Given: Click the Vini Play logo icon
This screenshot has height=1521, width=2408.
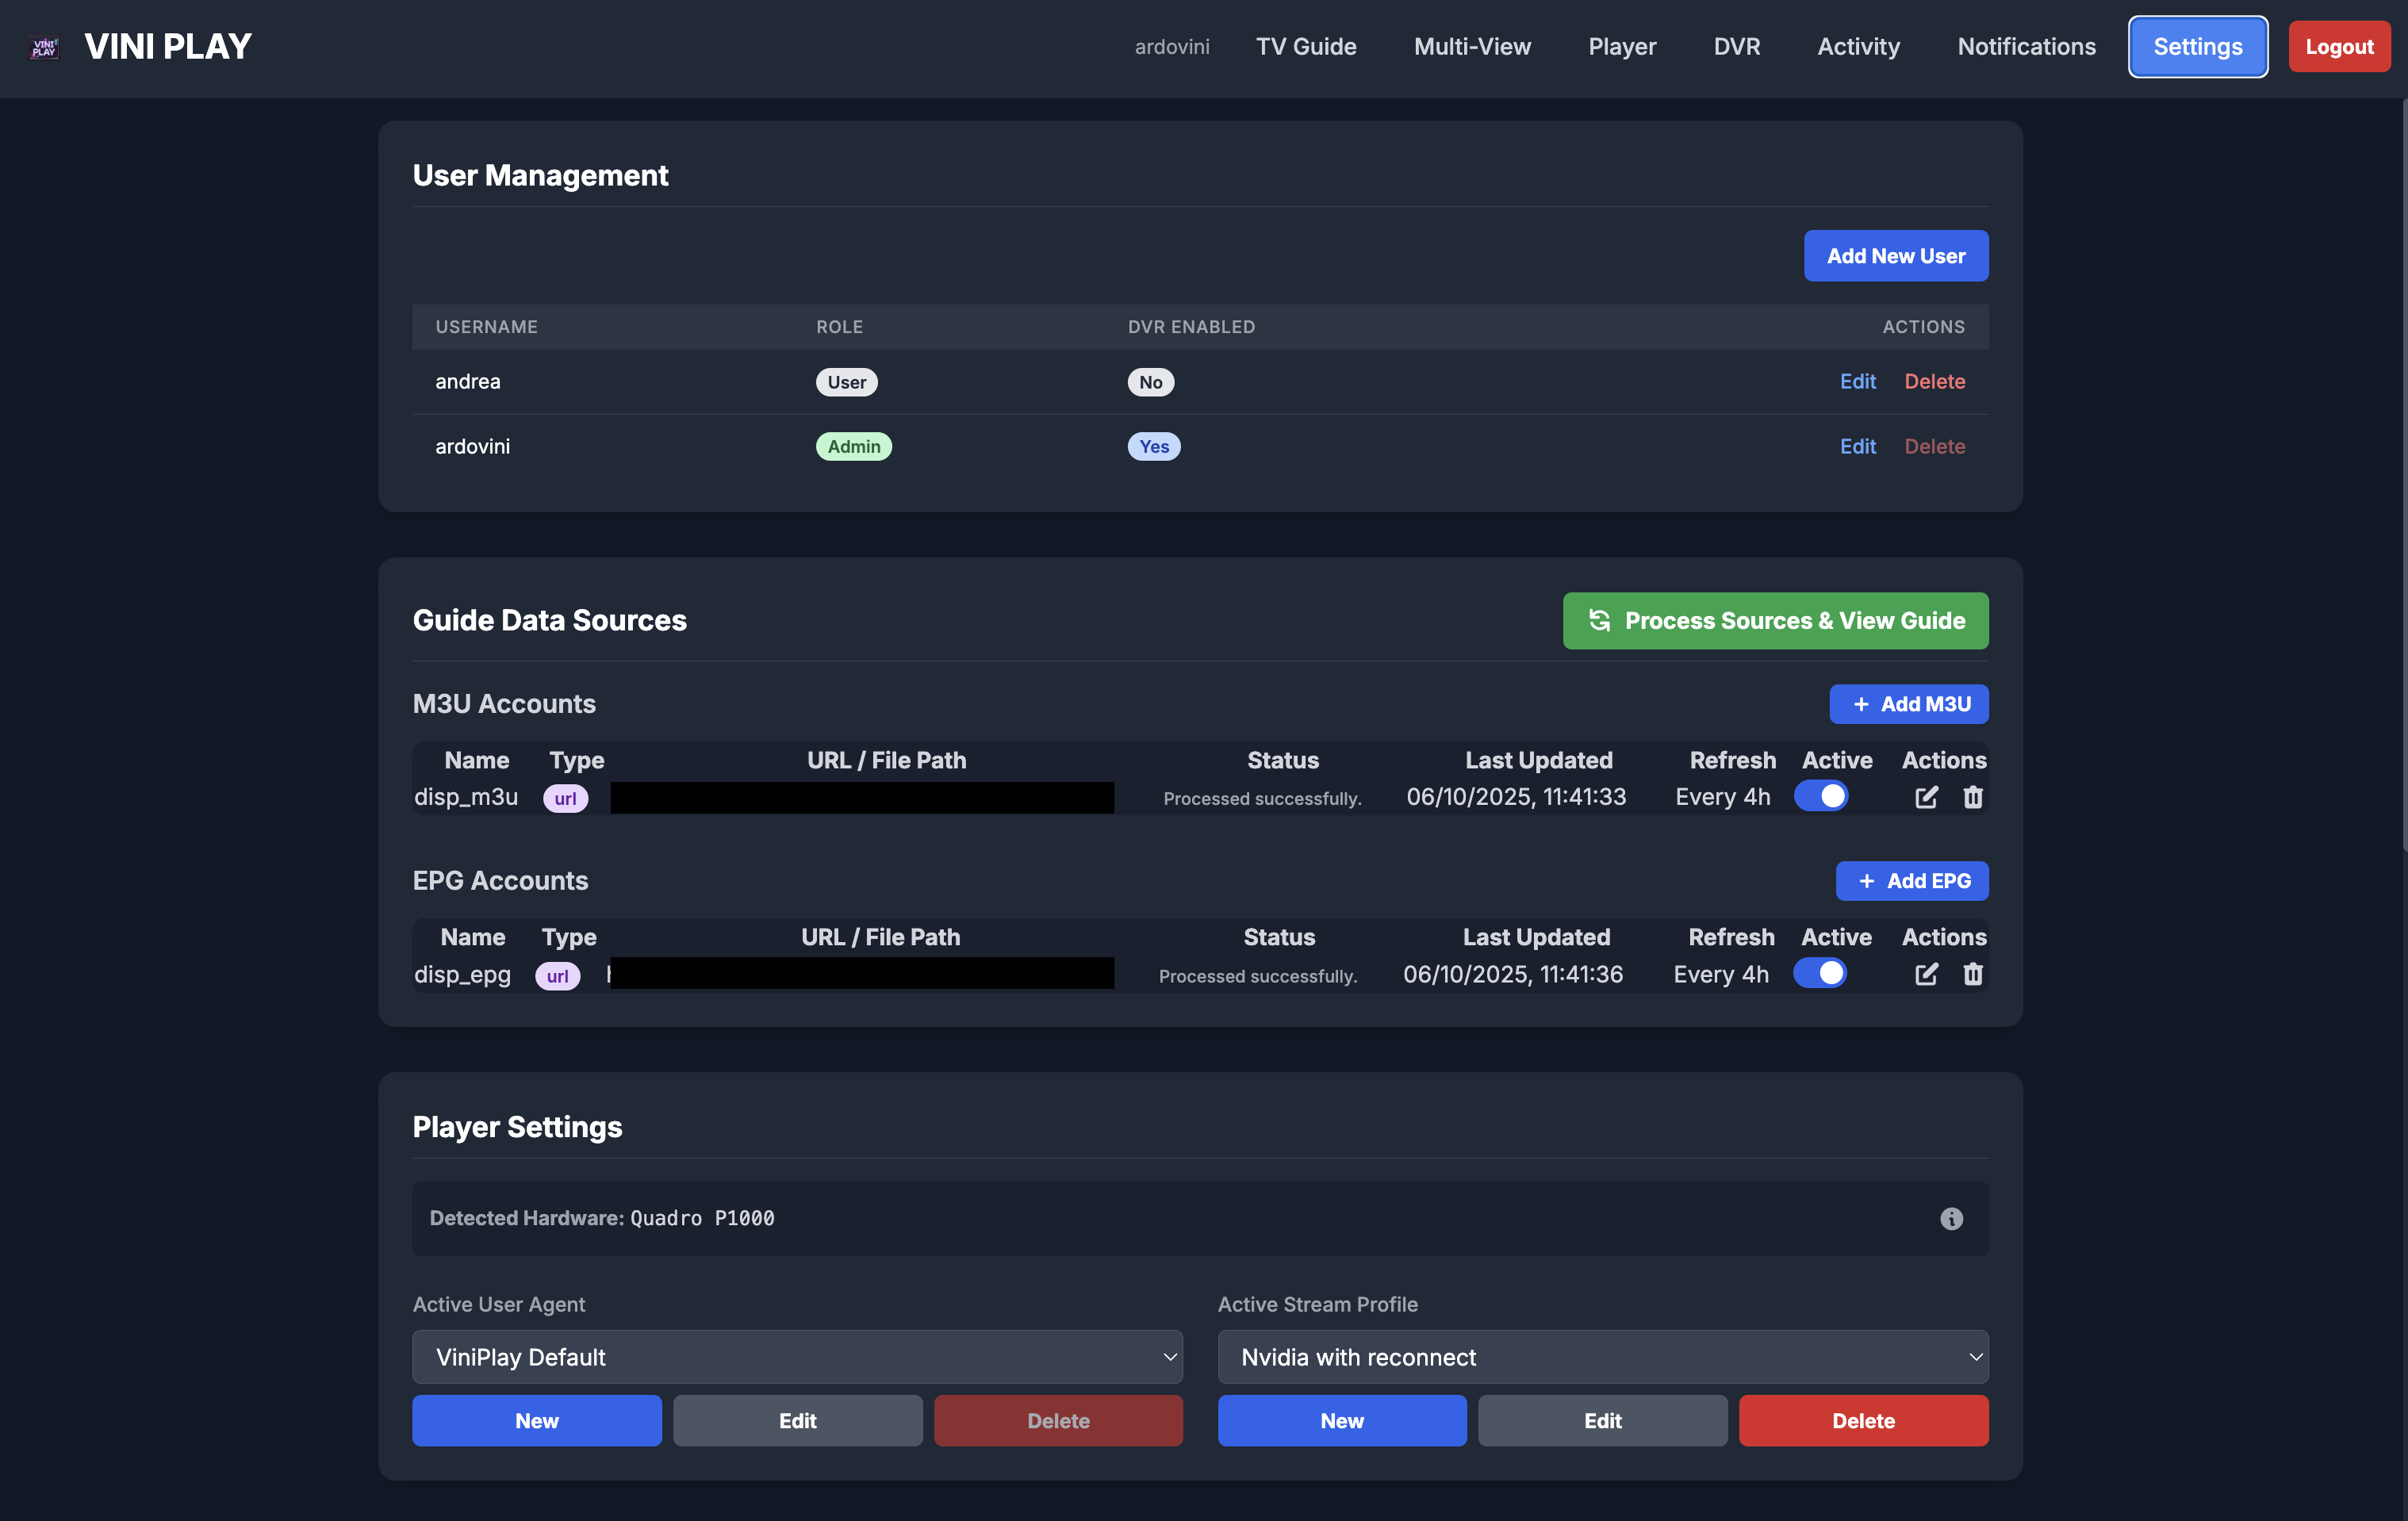Looking at the screenshot, I should pyautogui.click(x=44, y=47).
